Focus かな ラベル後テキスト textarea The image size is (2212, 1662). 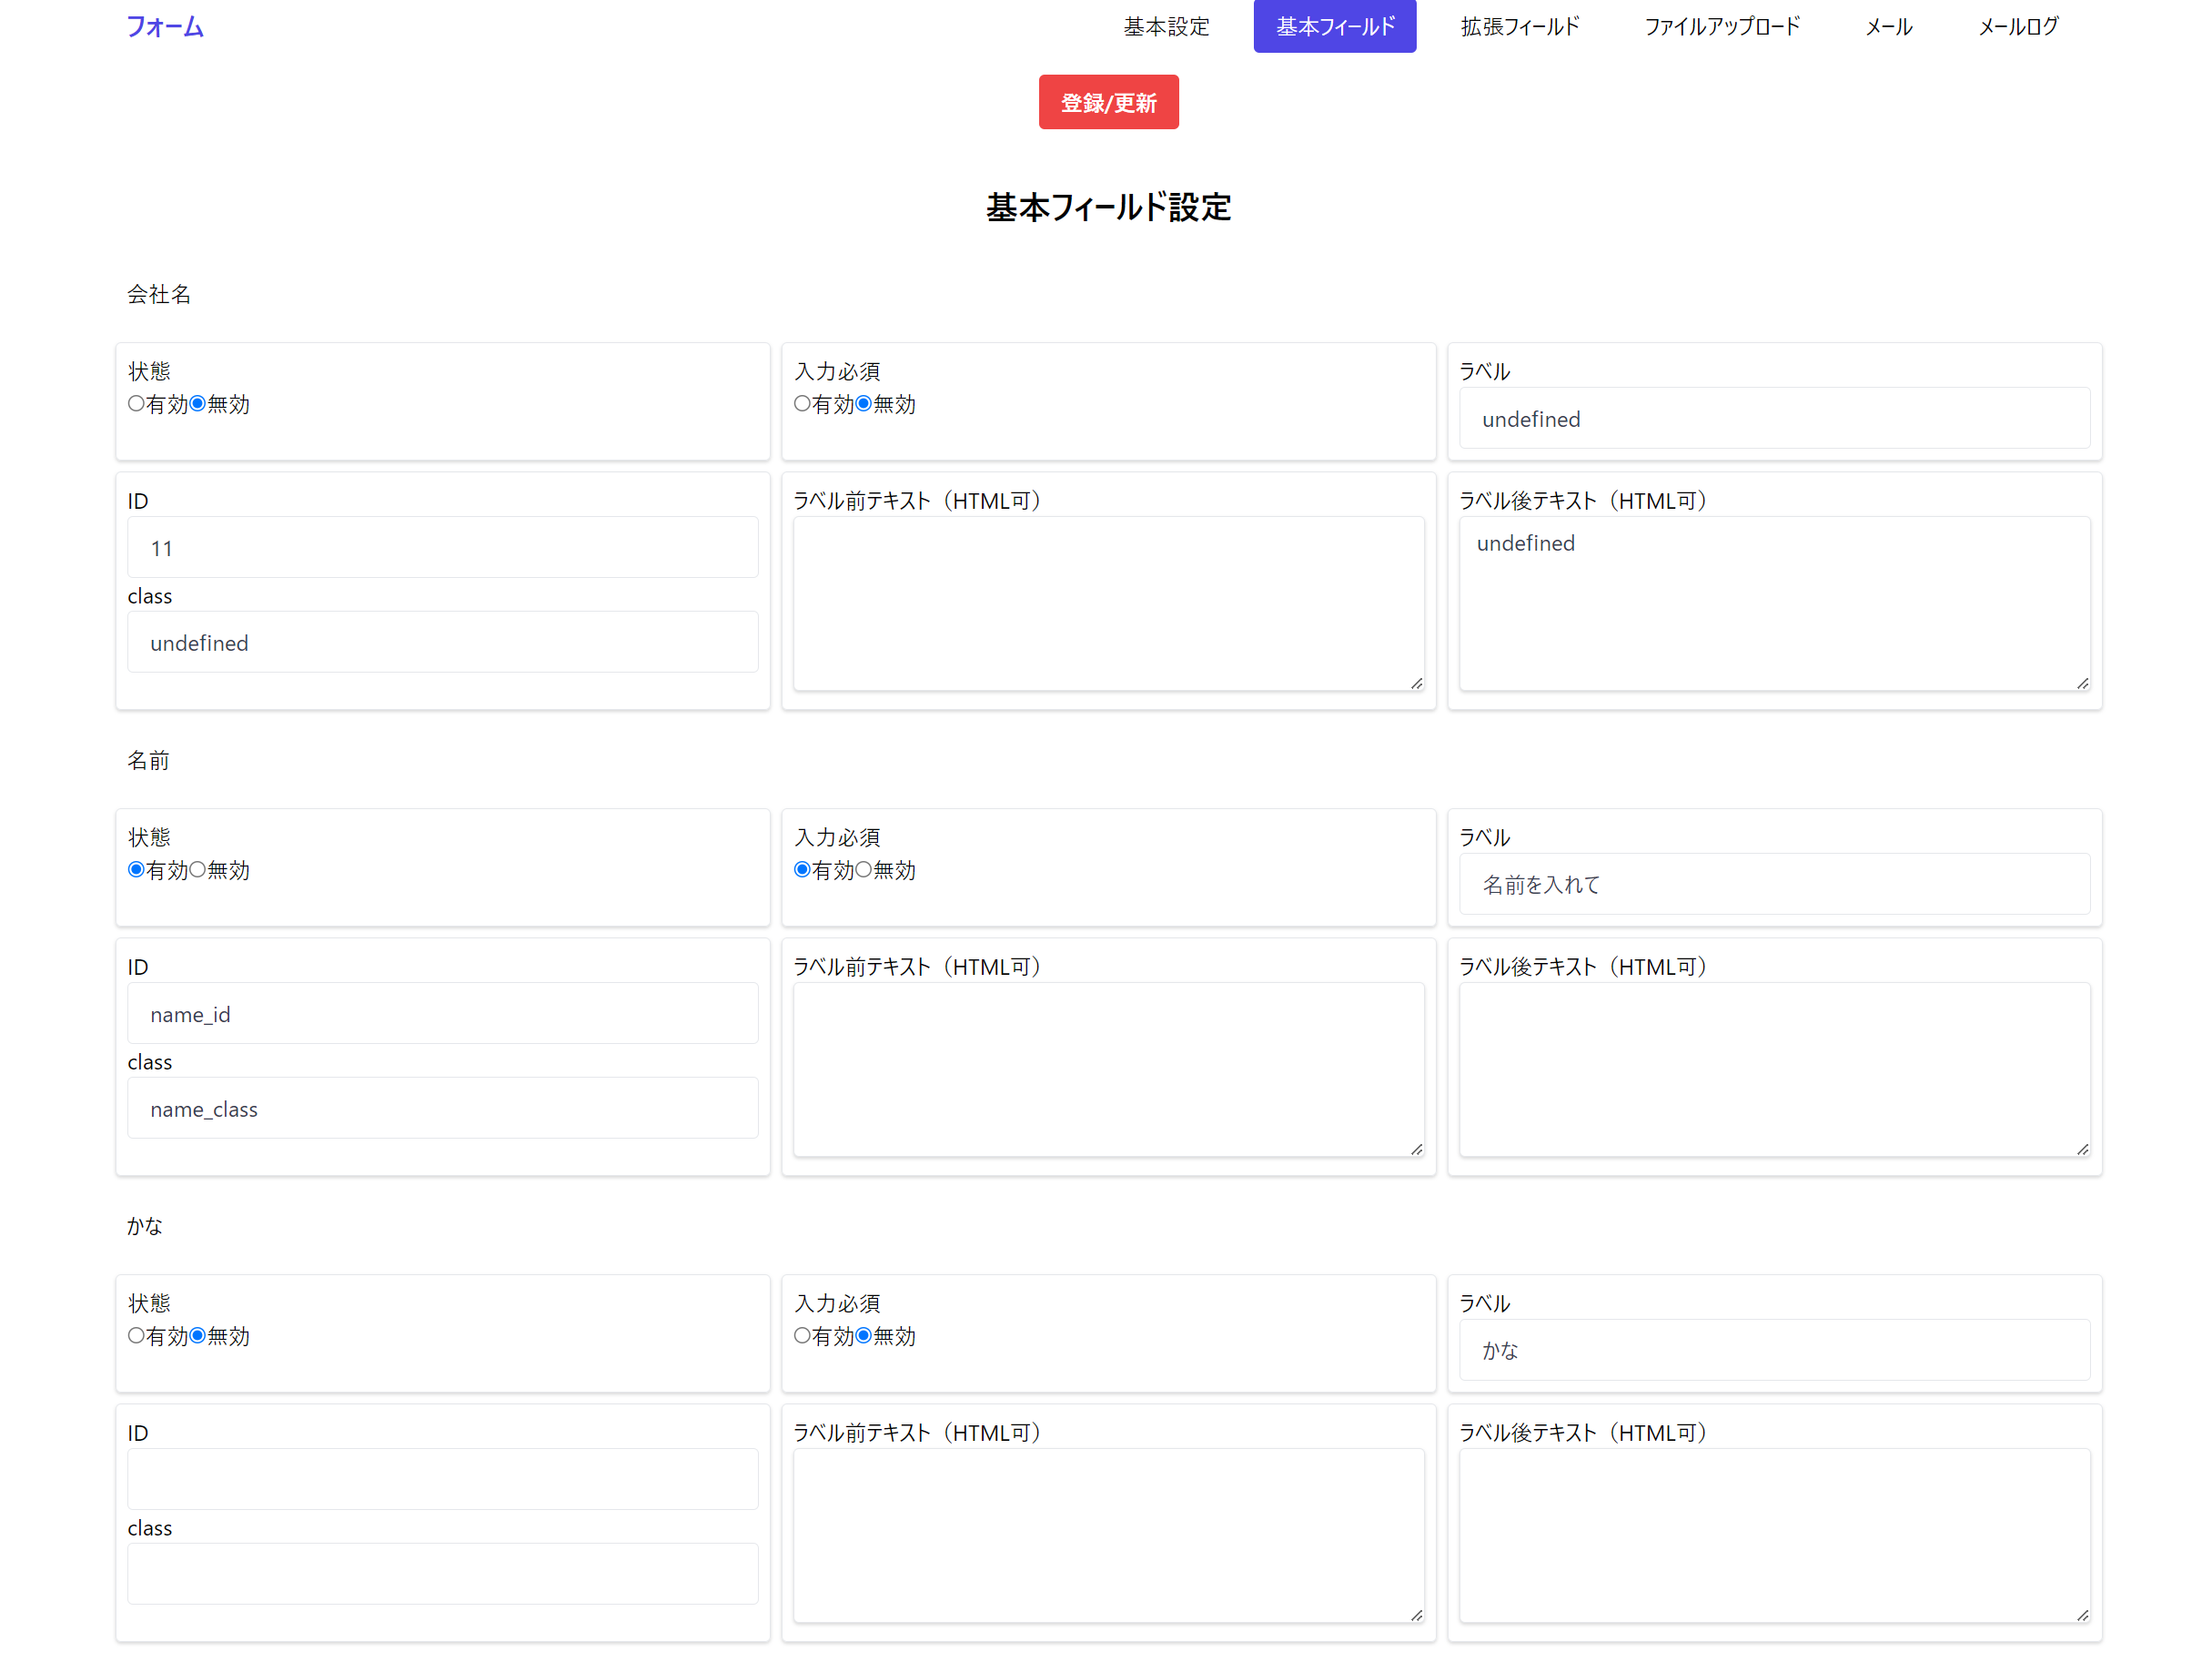click(x=1774, y=1536)
